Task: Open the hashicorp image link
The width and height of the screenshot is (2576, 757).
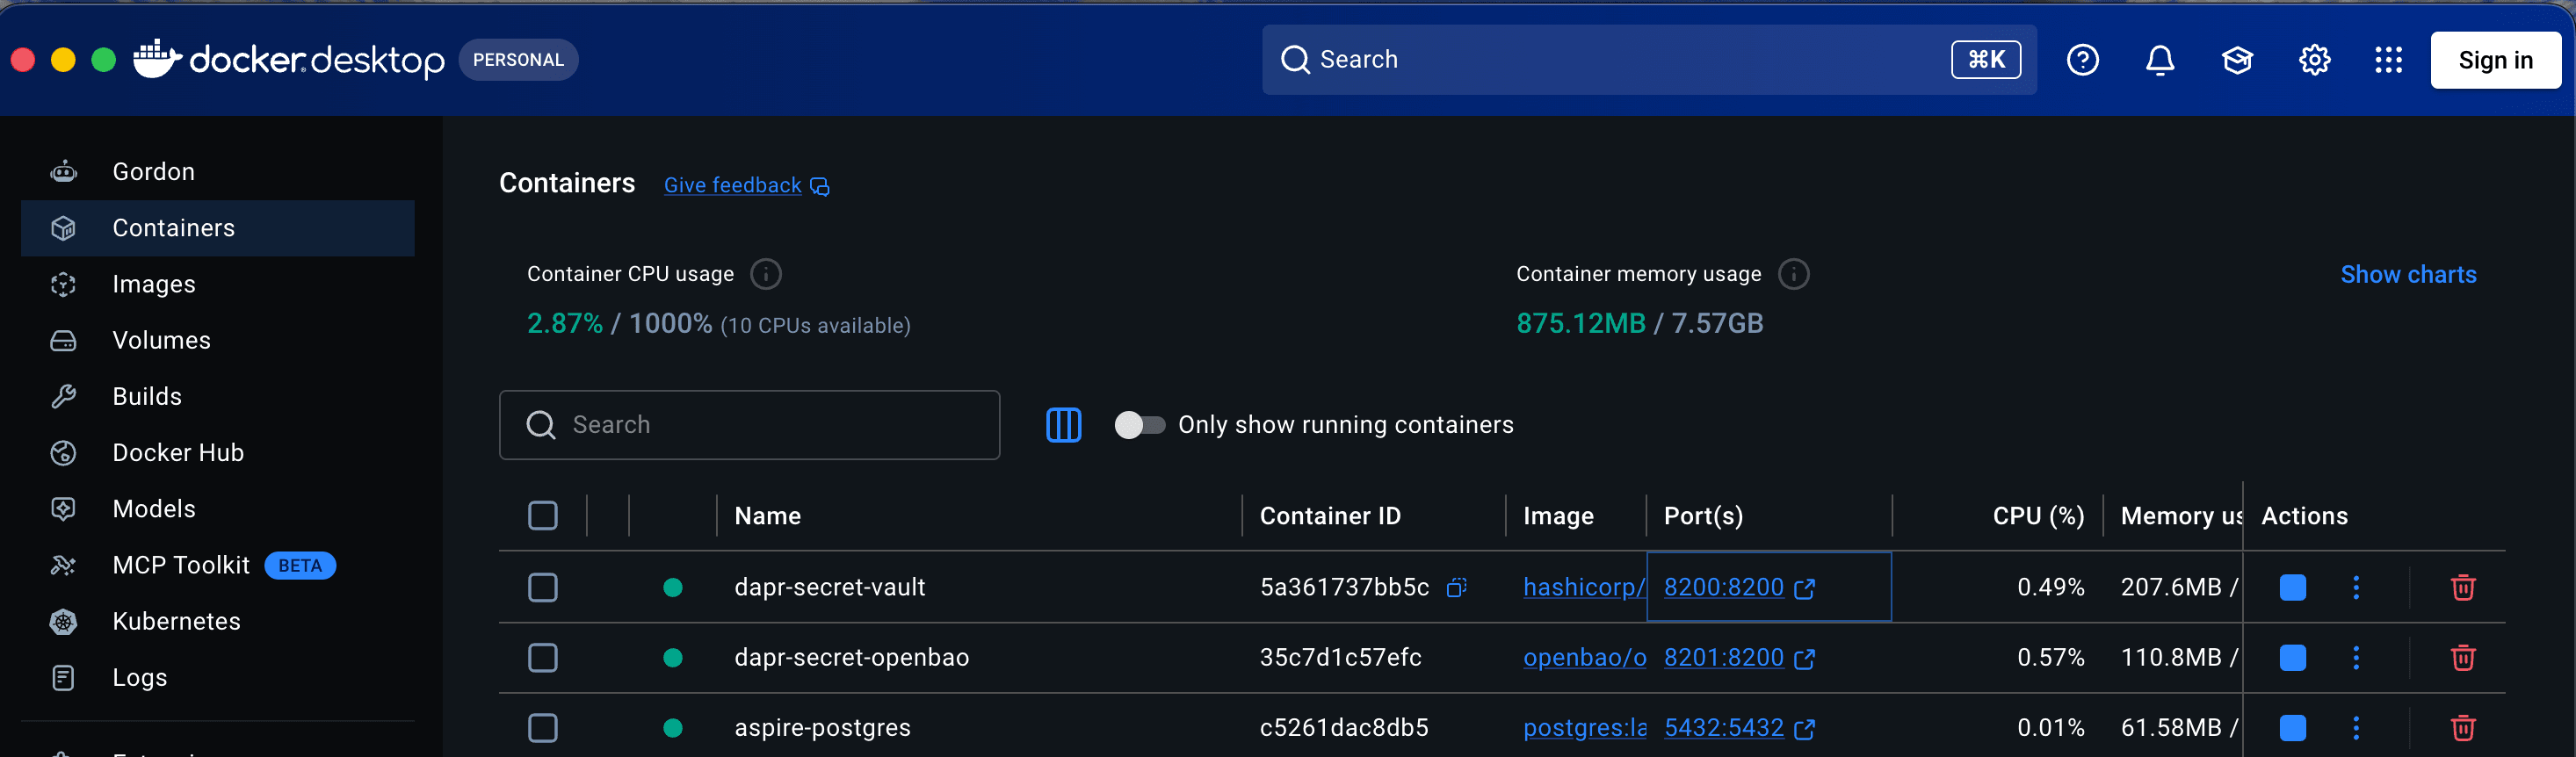Action: (x=1584, y=588)
